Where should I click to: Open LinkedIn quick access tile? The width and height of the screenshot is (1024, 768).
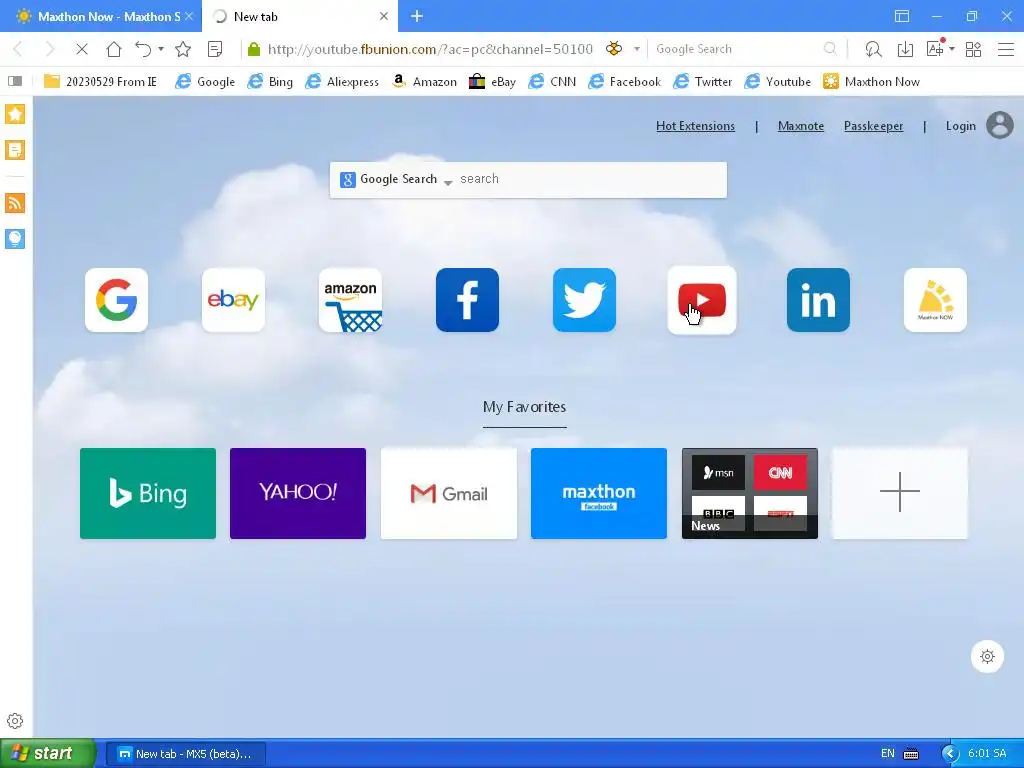point(818,300)
